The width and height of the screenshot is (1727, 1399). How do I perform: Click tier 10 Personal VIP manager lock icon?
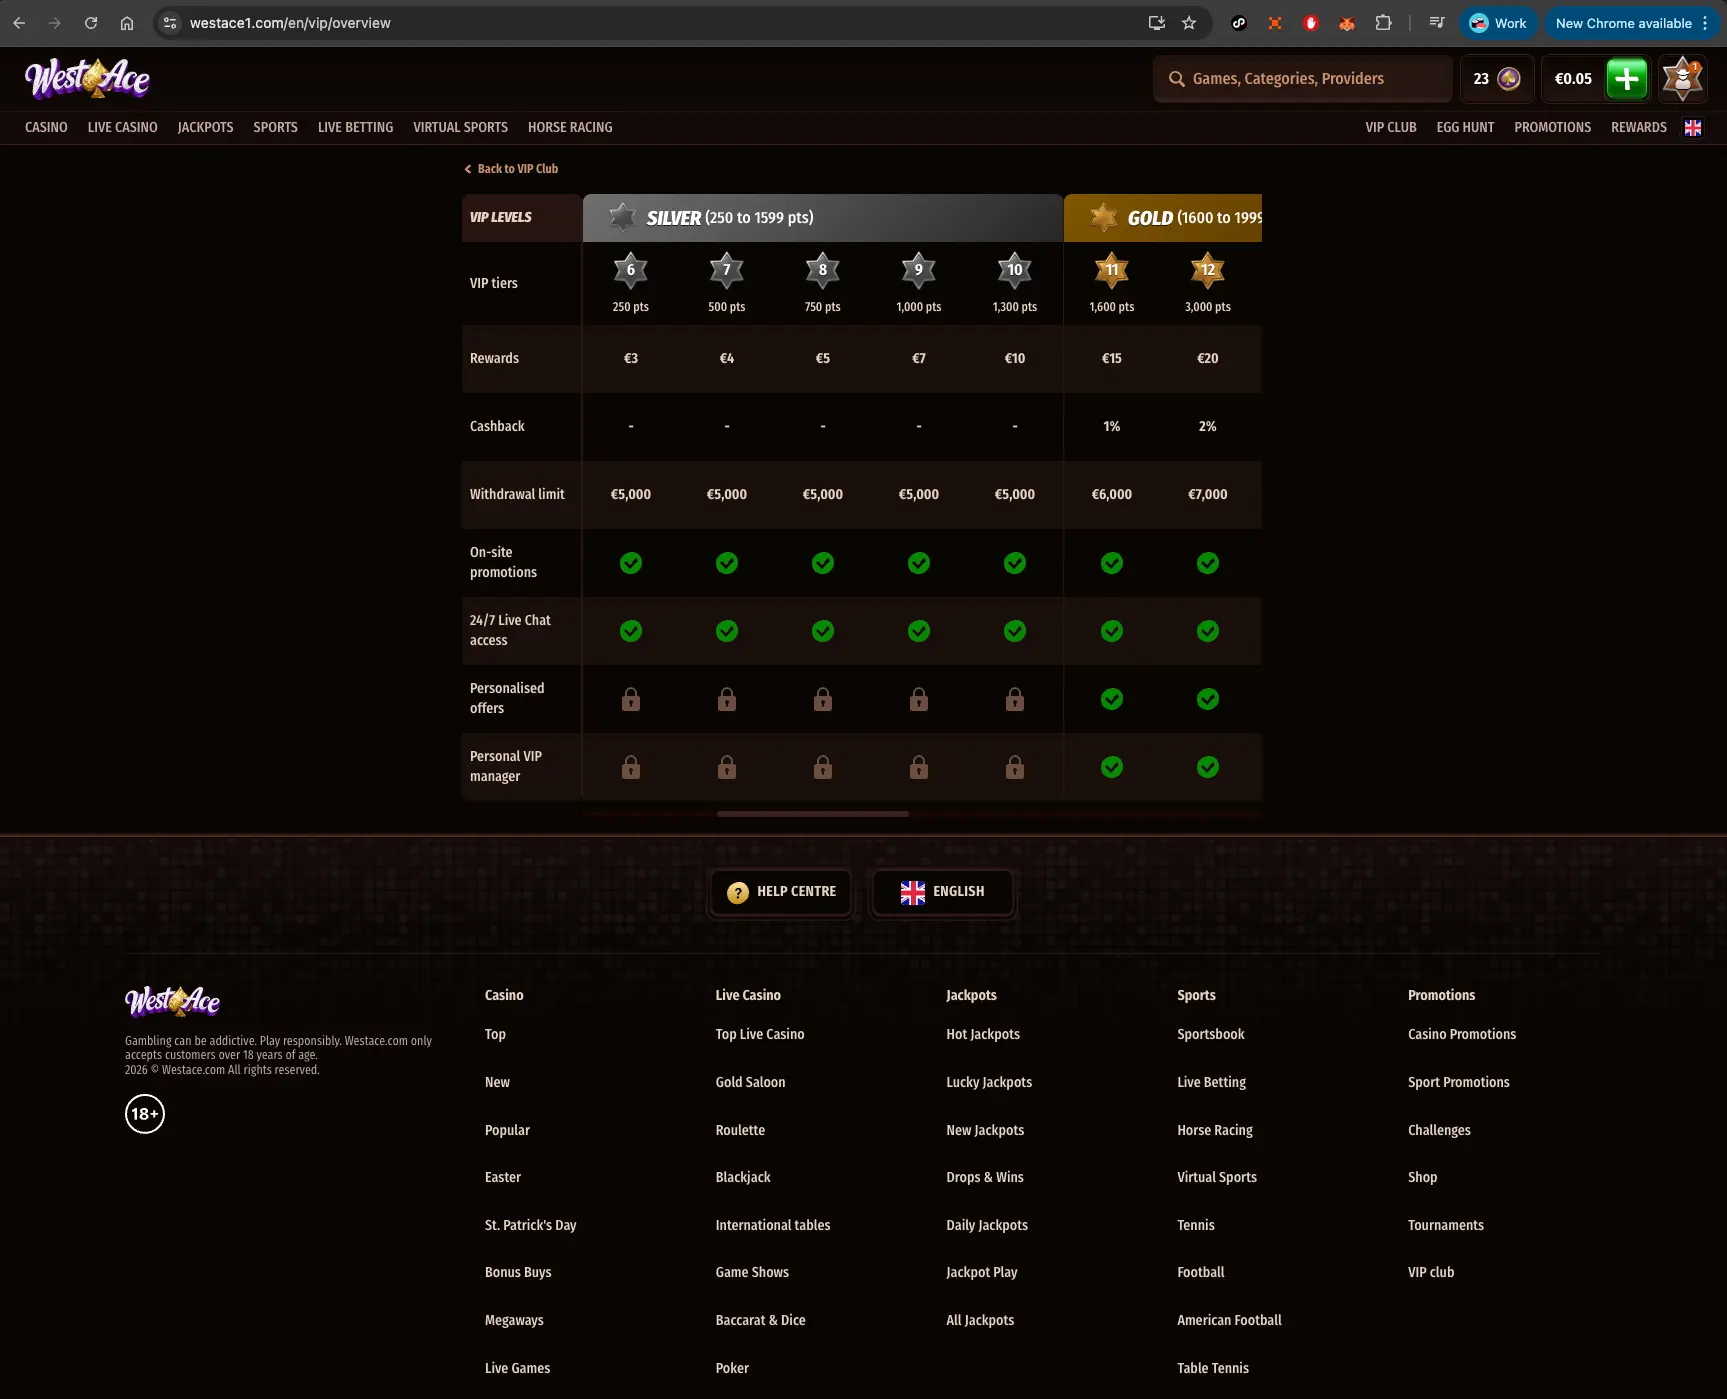tap(1015, 766)
